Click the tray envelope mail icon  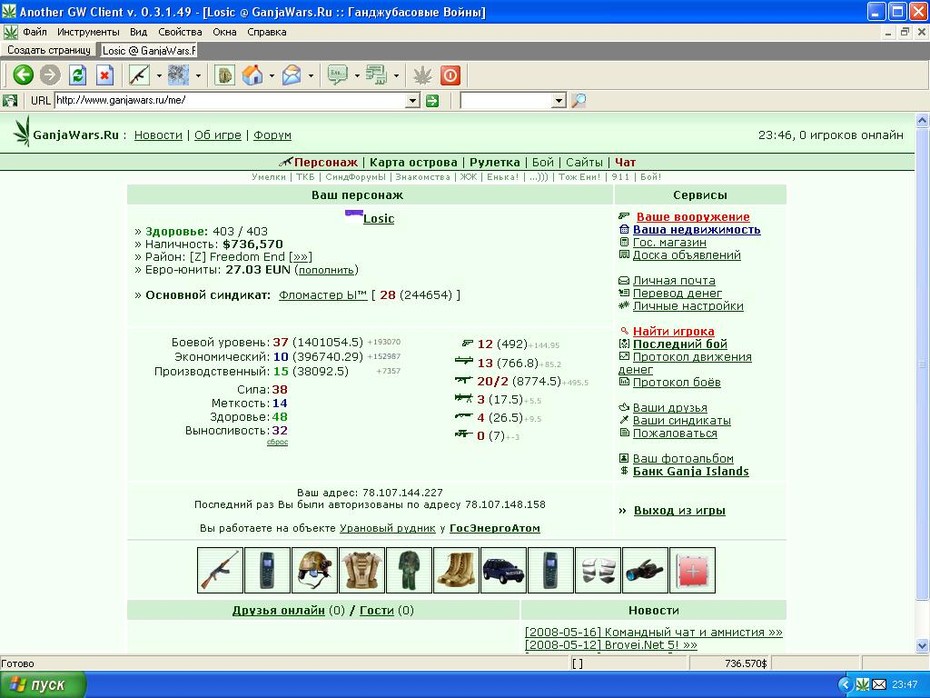879,685
